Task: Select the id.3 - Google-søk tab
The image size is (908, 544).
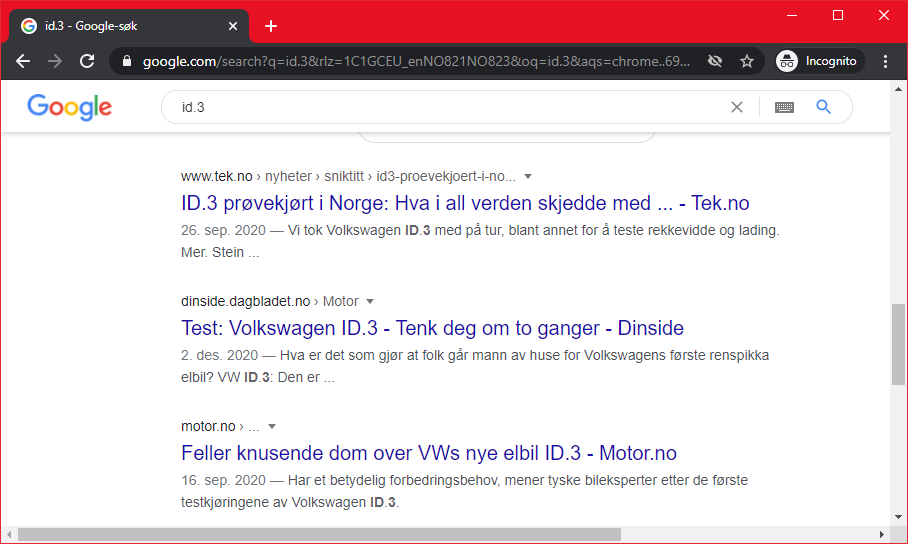Action: point(129,26)
